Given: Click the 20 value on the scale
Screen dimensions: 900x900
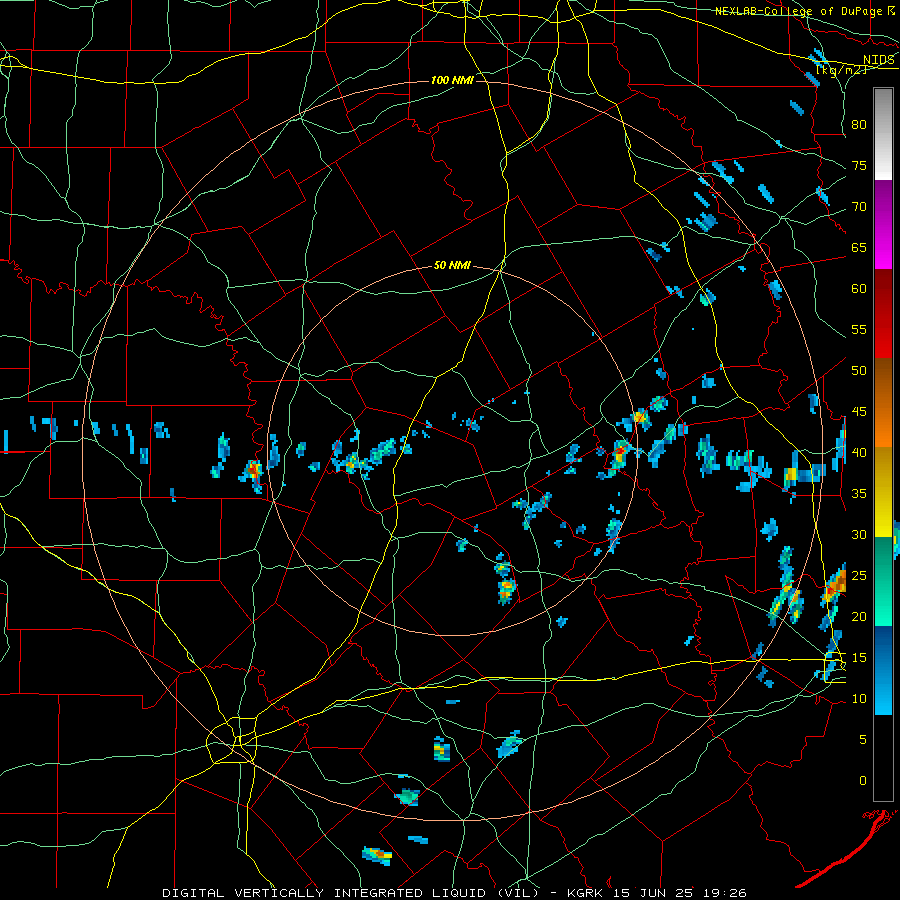Looking at the screenshot, I should point(859,616).
